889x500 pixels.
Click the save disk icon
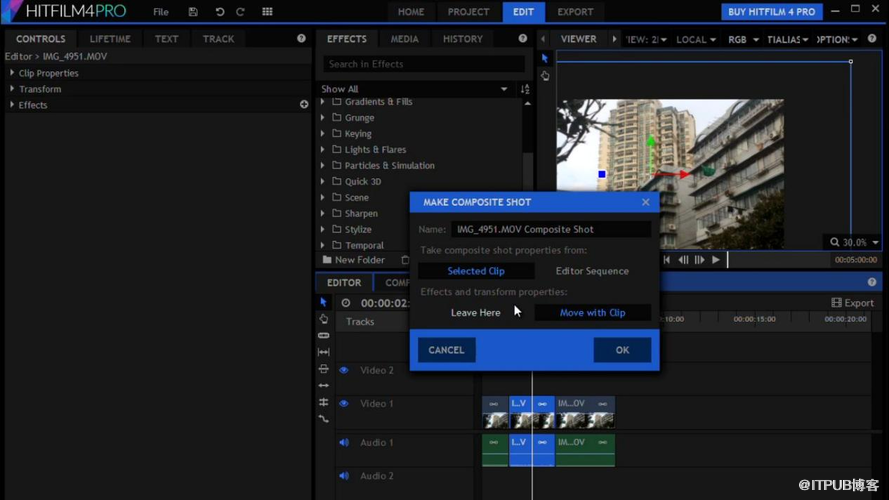pyautogui.click(x=193, y=12)
